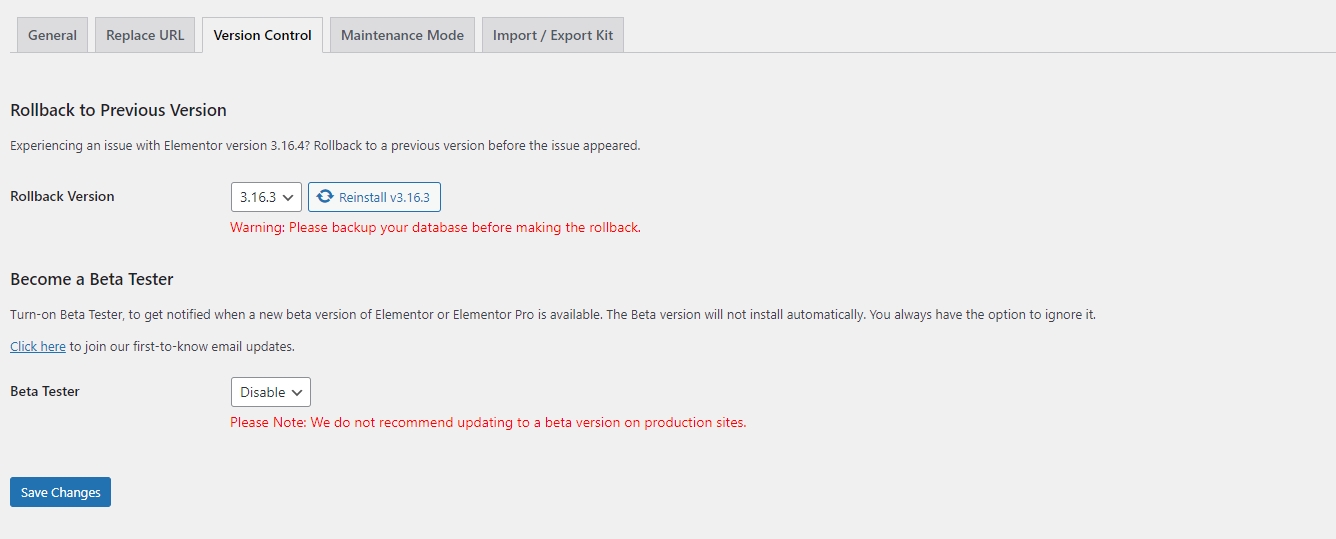Click the Beta Tester field label
Screen dimensions: 1336x539
pos(45,391)
